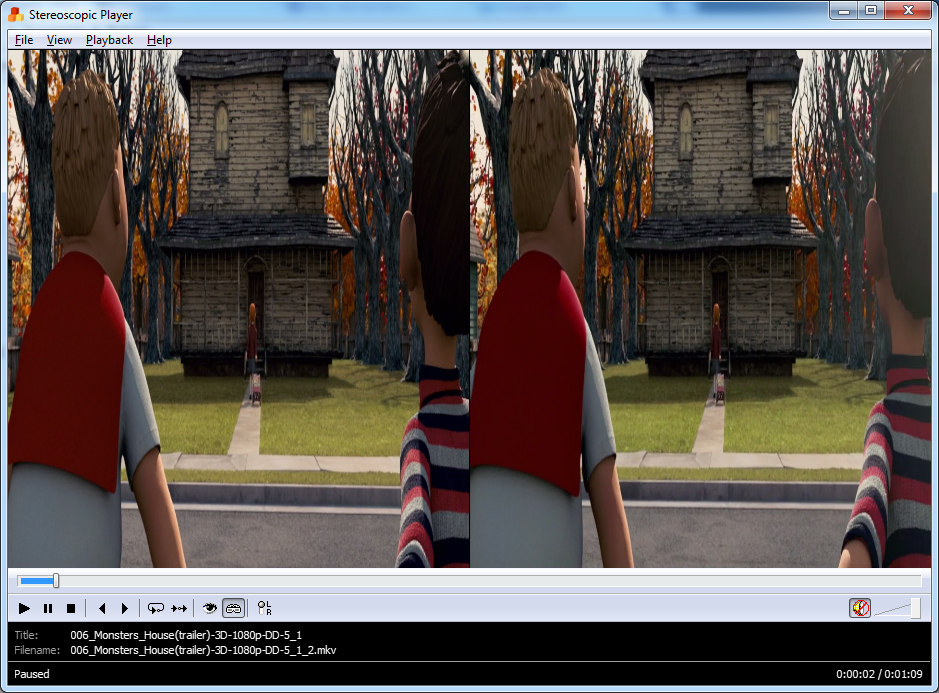Click the left-eye video frame
This screenshot has height=693, width=939.
click(238, 308)
